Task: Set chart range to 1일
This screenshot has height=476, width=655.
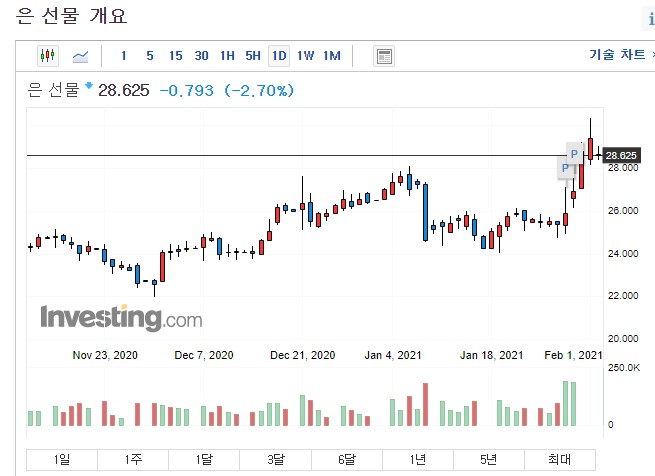Action: pos(62,460)
